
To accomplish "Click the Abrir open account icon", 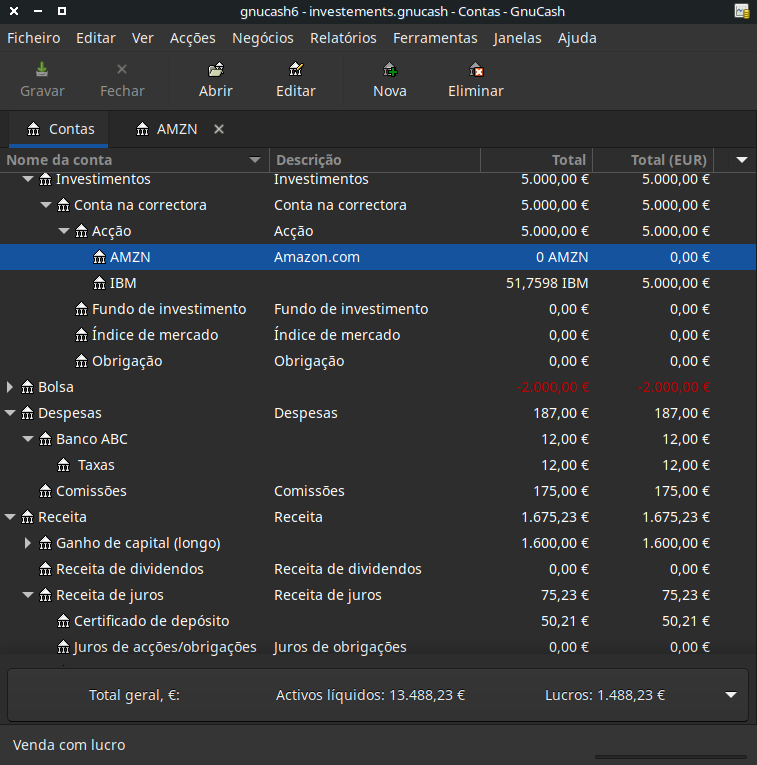I will coord(215,70).
